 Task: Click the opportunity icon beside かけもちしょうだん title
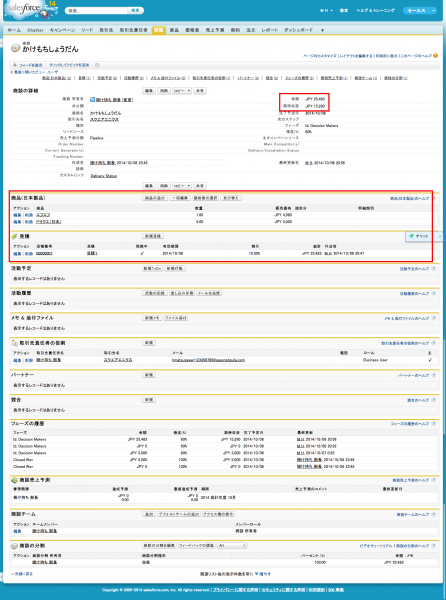15,48
